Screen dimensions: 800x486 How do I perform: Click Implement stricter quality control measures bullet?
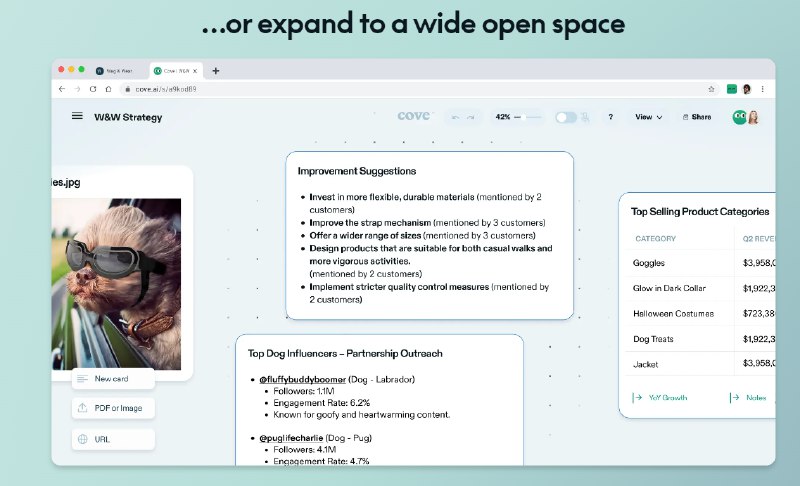click(429, 293)
